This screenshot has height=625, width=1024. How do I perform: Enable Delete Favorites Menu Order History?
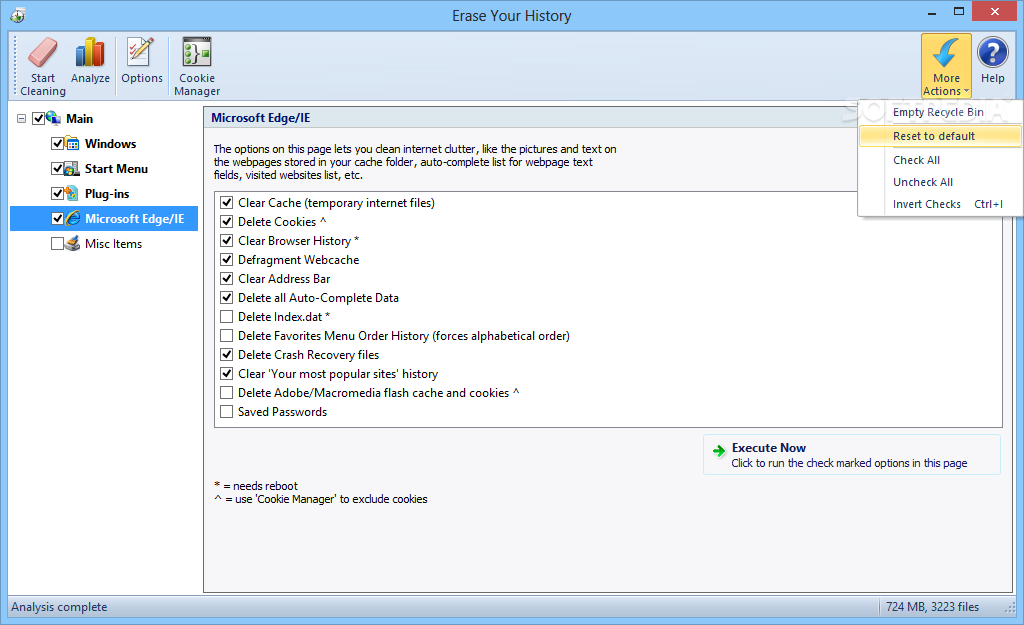pos(227,336)
